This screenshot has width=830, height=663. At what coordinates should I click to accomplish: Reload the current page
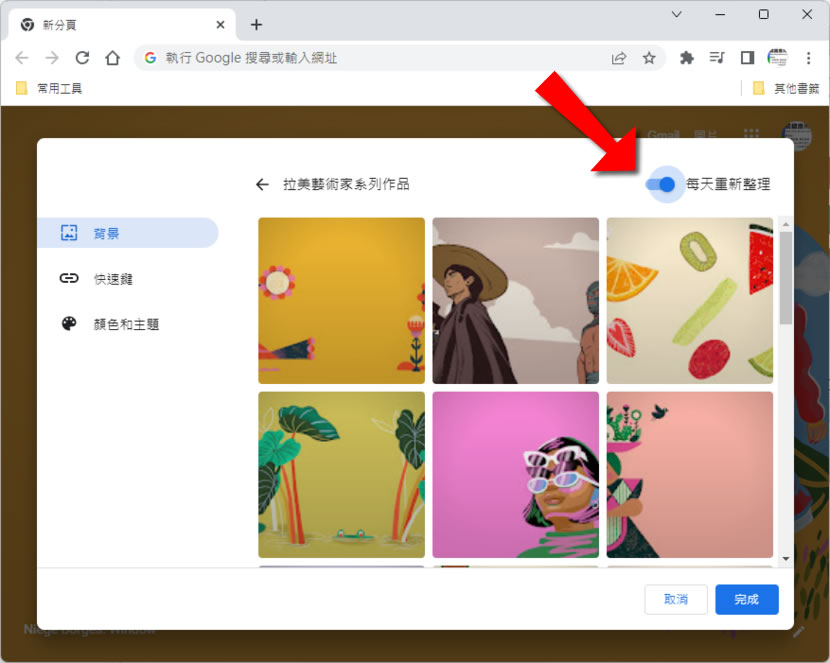(x=82, y=58)
